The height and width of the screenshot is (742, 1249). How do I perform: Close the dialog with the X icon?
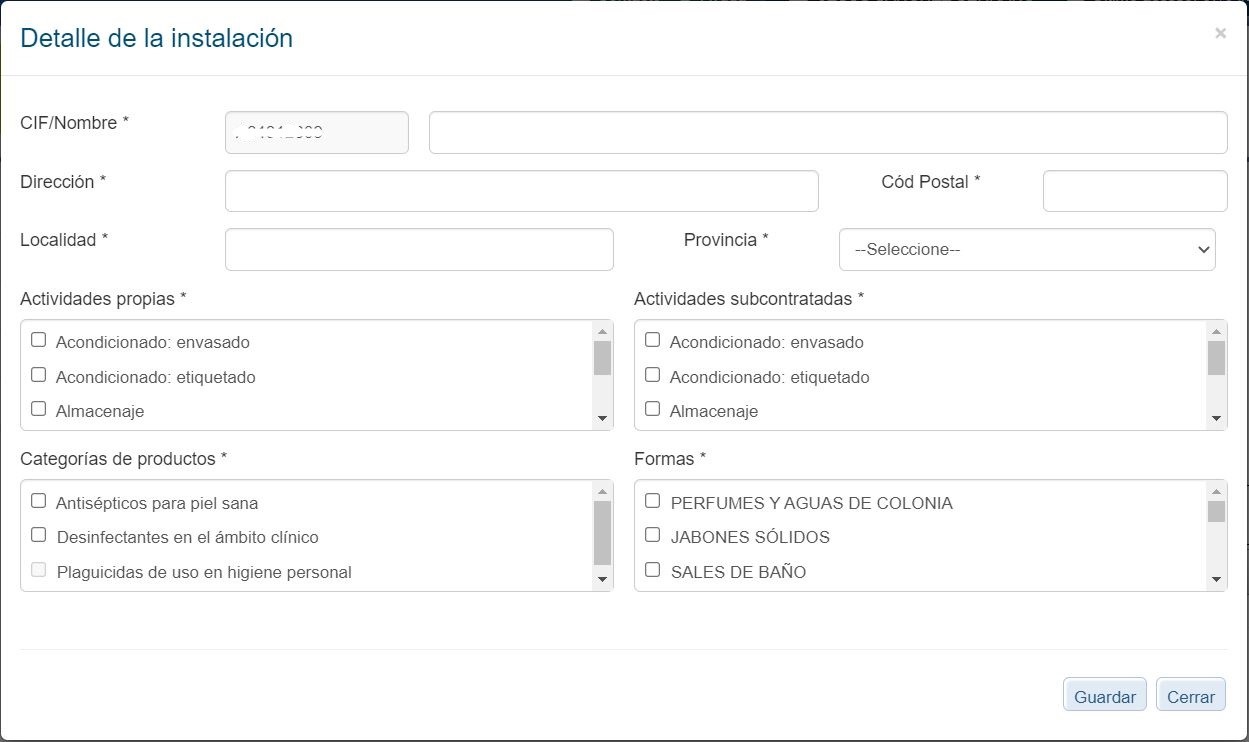coord(1220,33)
